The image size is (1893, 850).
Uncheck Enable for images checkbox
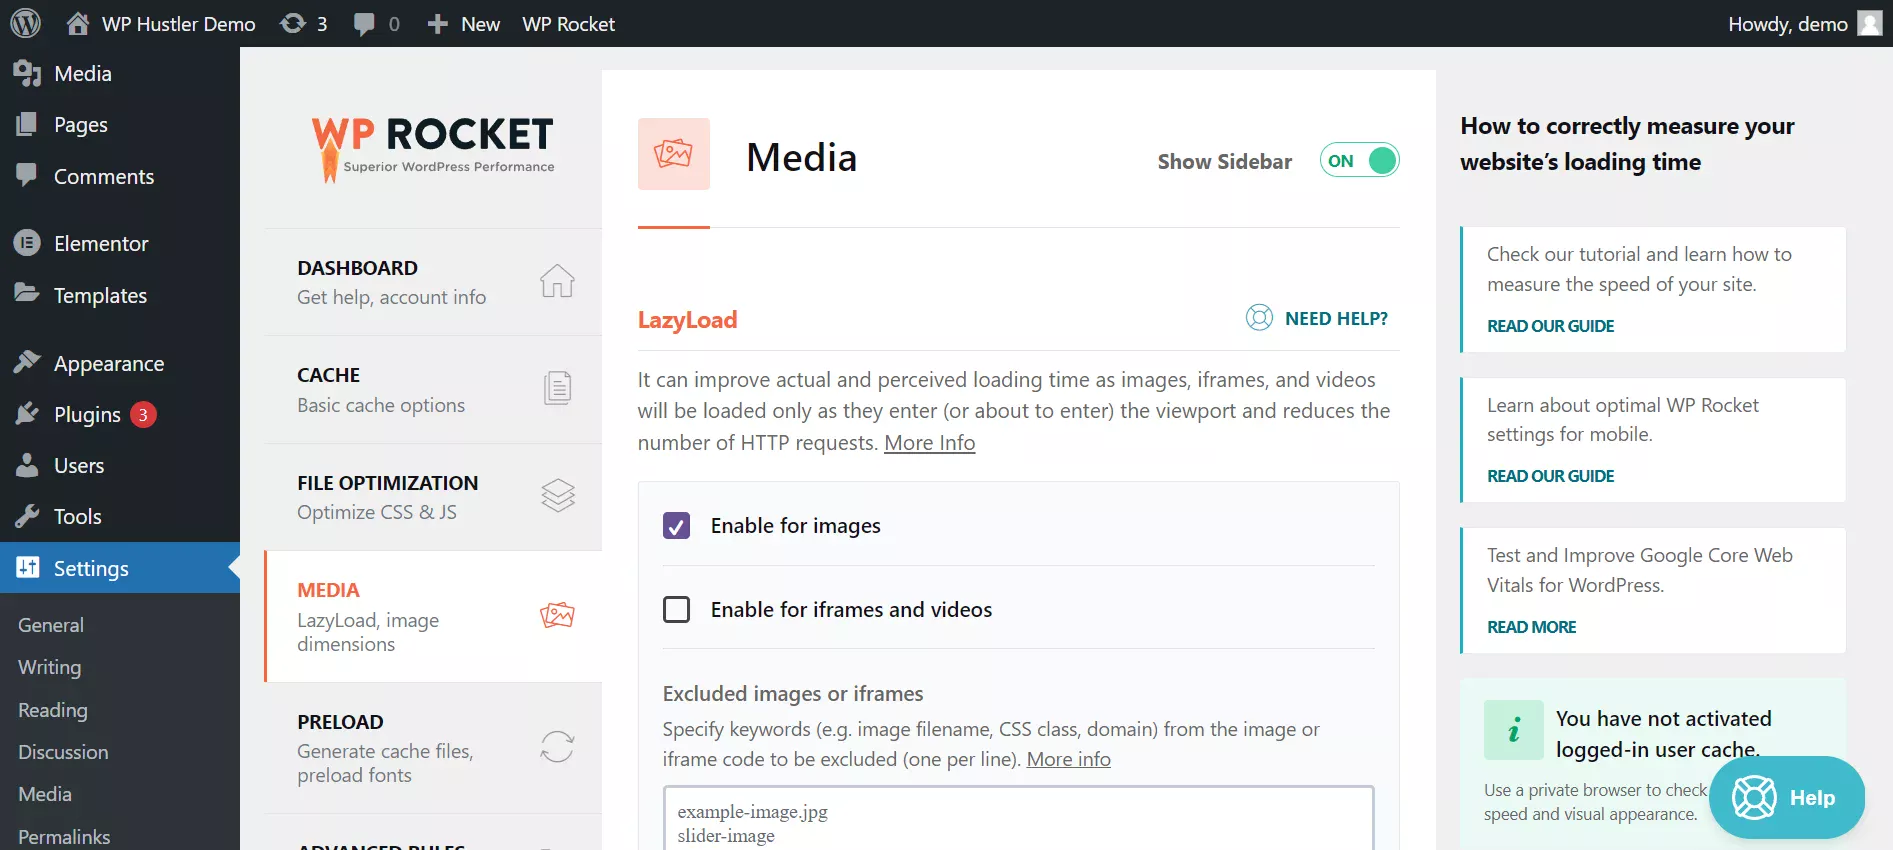click(677, 526)
